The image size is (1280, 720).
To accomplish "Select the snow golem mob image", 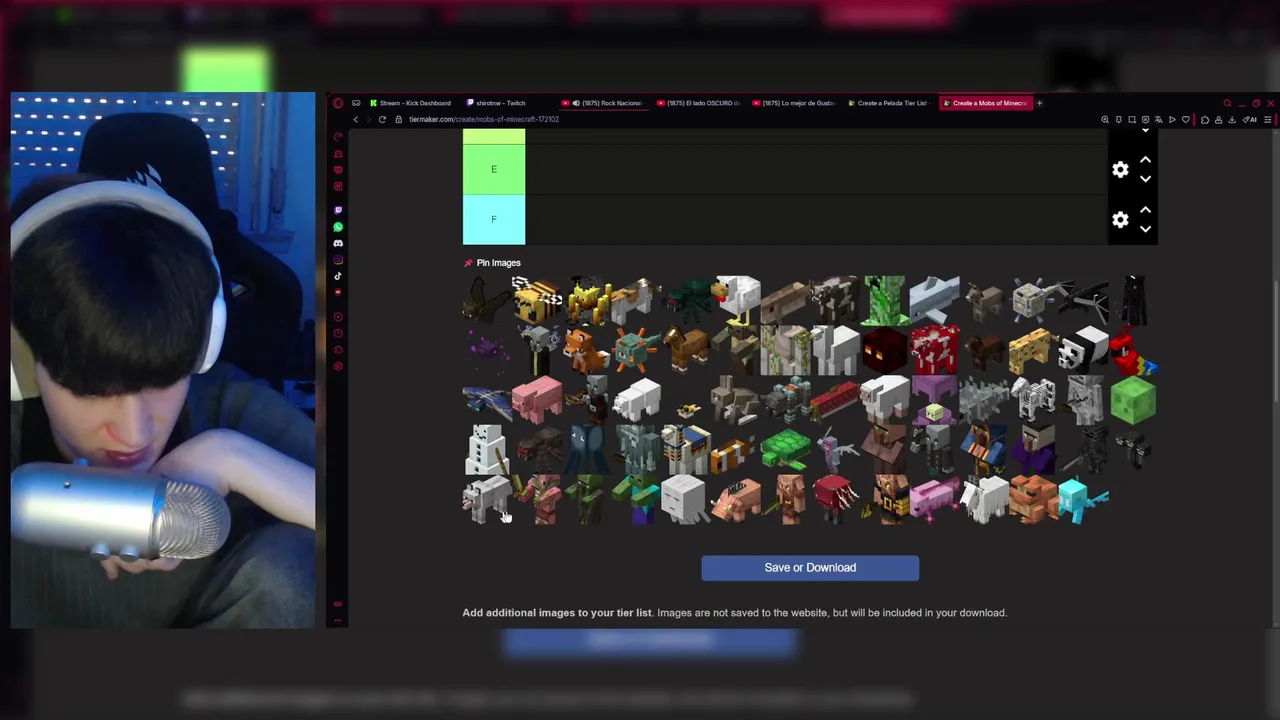I will coord(487,451).
